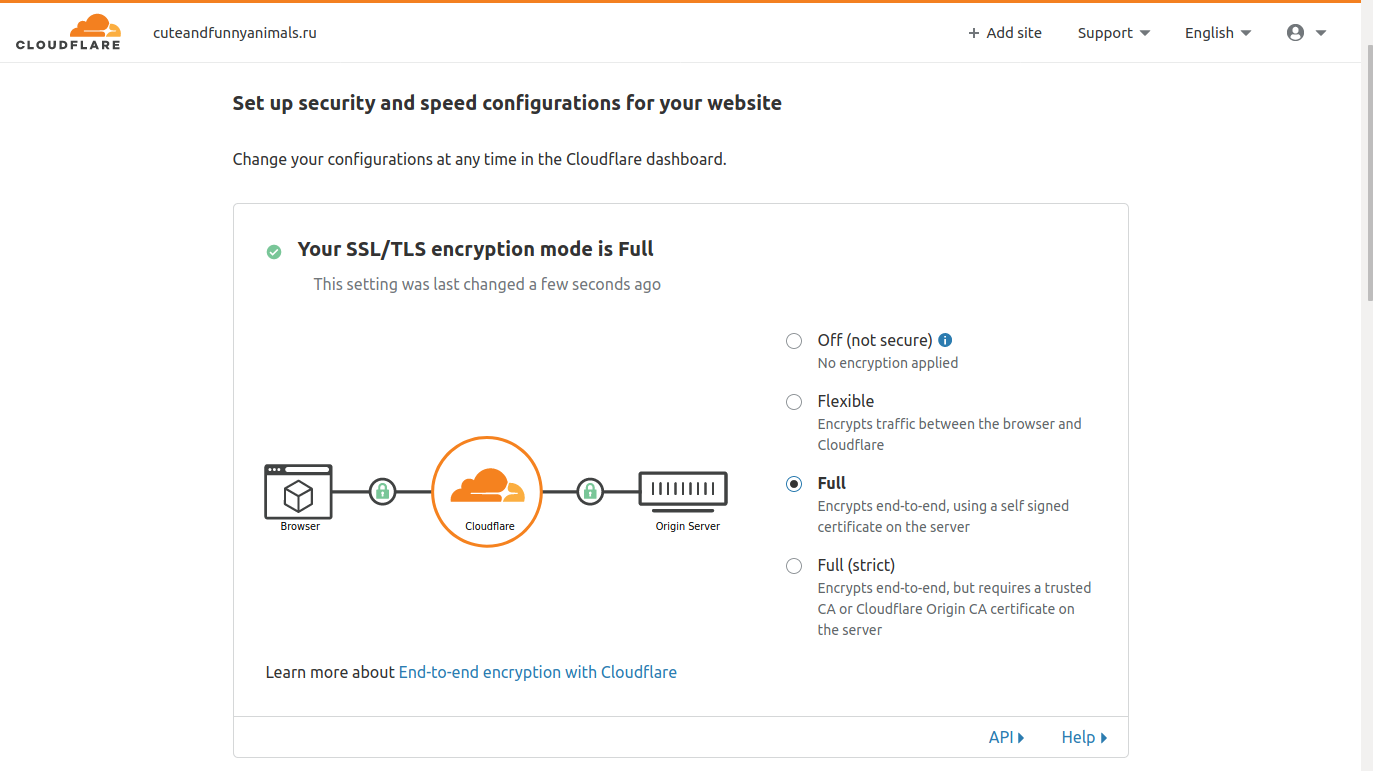Select the Off (not secure) radio option
This screenshot has width=1373, height=771.
(794, 341)
